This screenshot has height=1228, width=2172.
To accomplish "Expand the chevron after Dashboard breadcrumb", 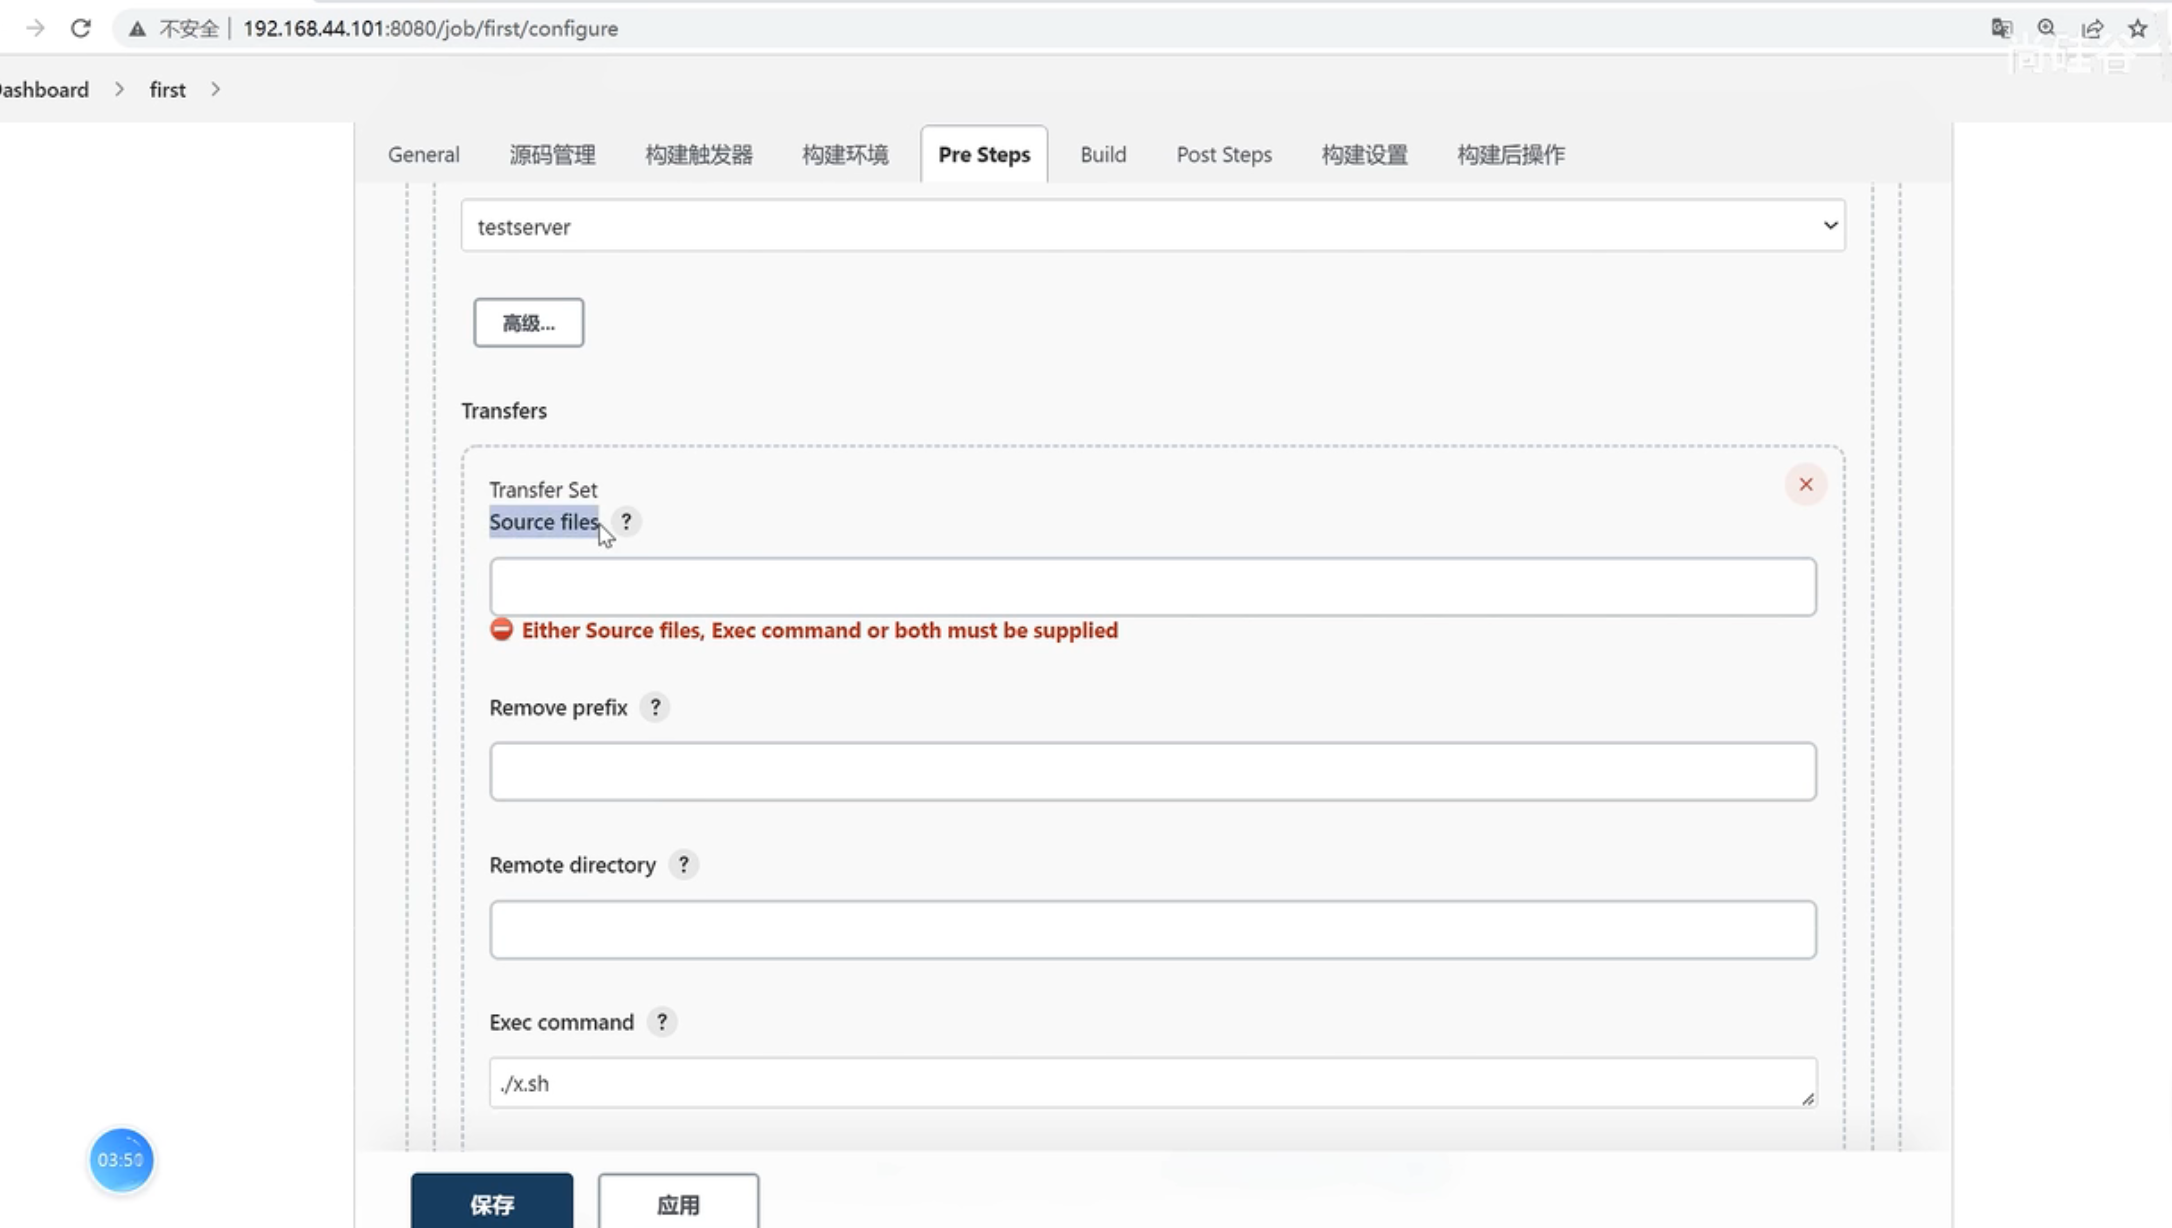I will click(x=119, y=90).
